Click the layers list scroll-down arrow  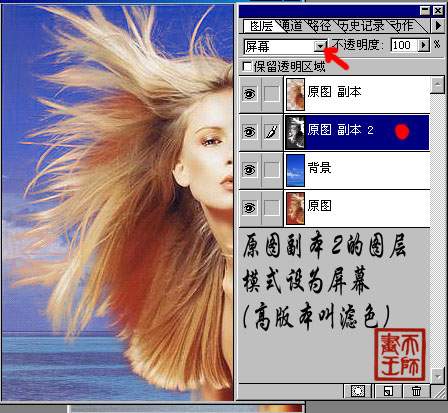click(437, 376)
